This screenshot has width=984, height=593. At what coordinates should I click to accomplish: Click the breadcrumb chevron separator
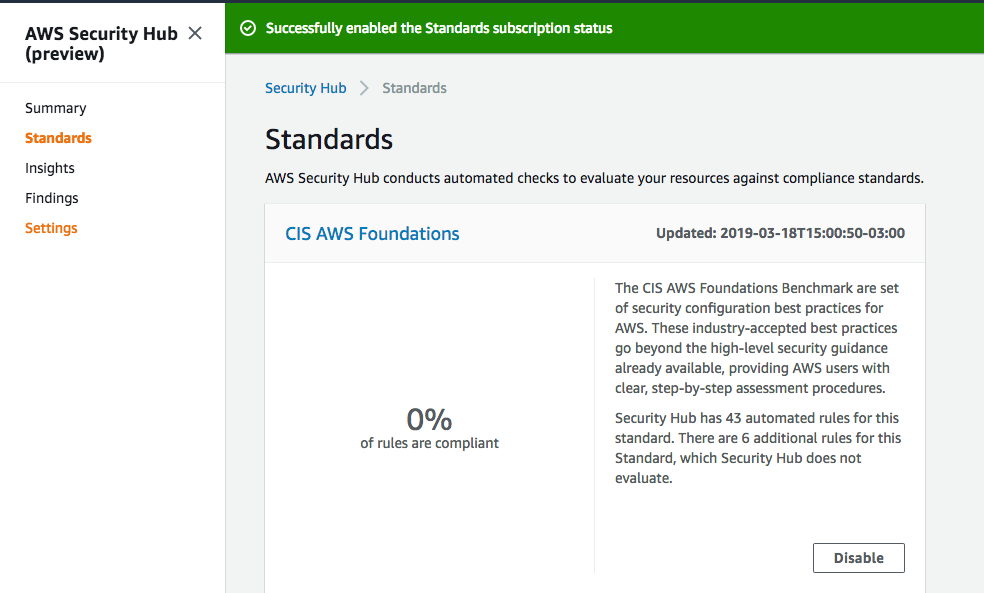[x=363, y=88]
